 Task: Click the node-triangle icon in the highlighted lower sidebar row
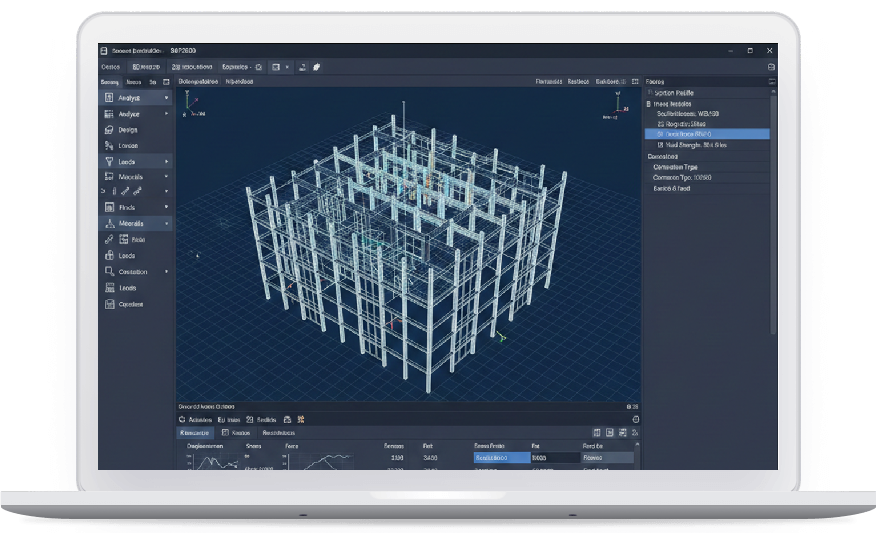110,223
